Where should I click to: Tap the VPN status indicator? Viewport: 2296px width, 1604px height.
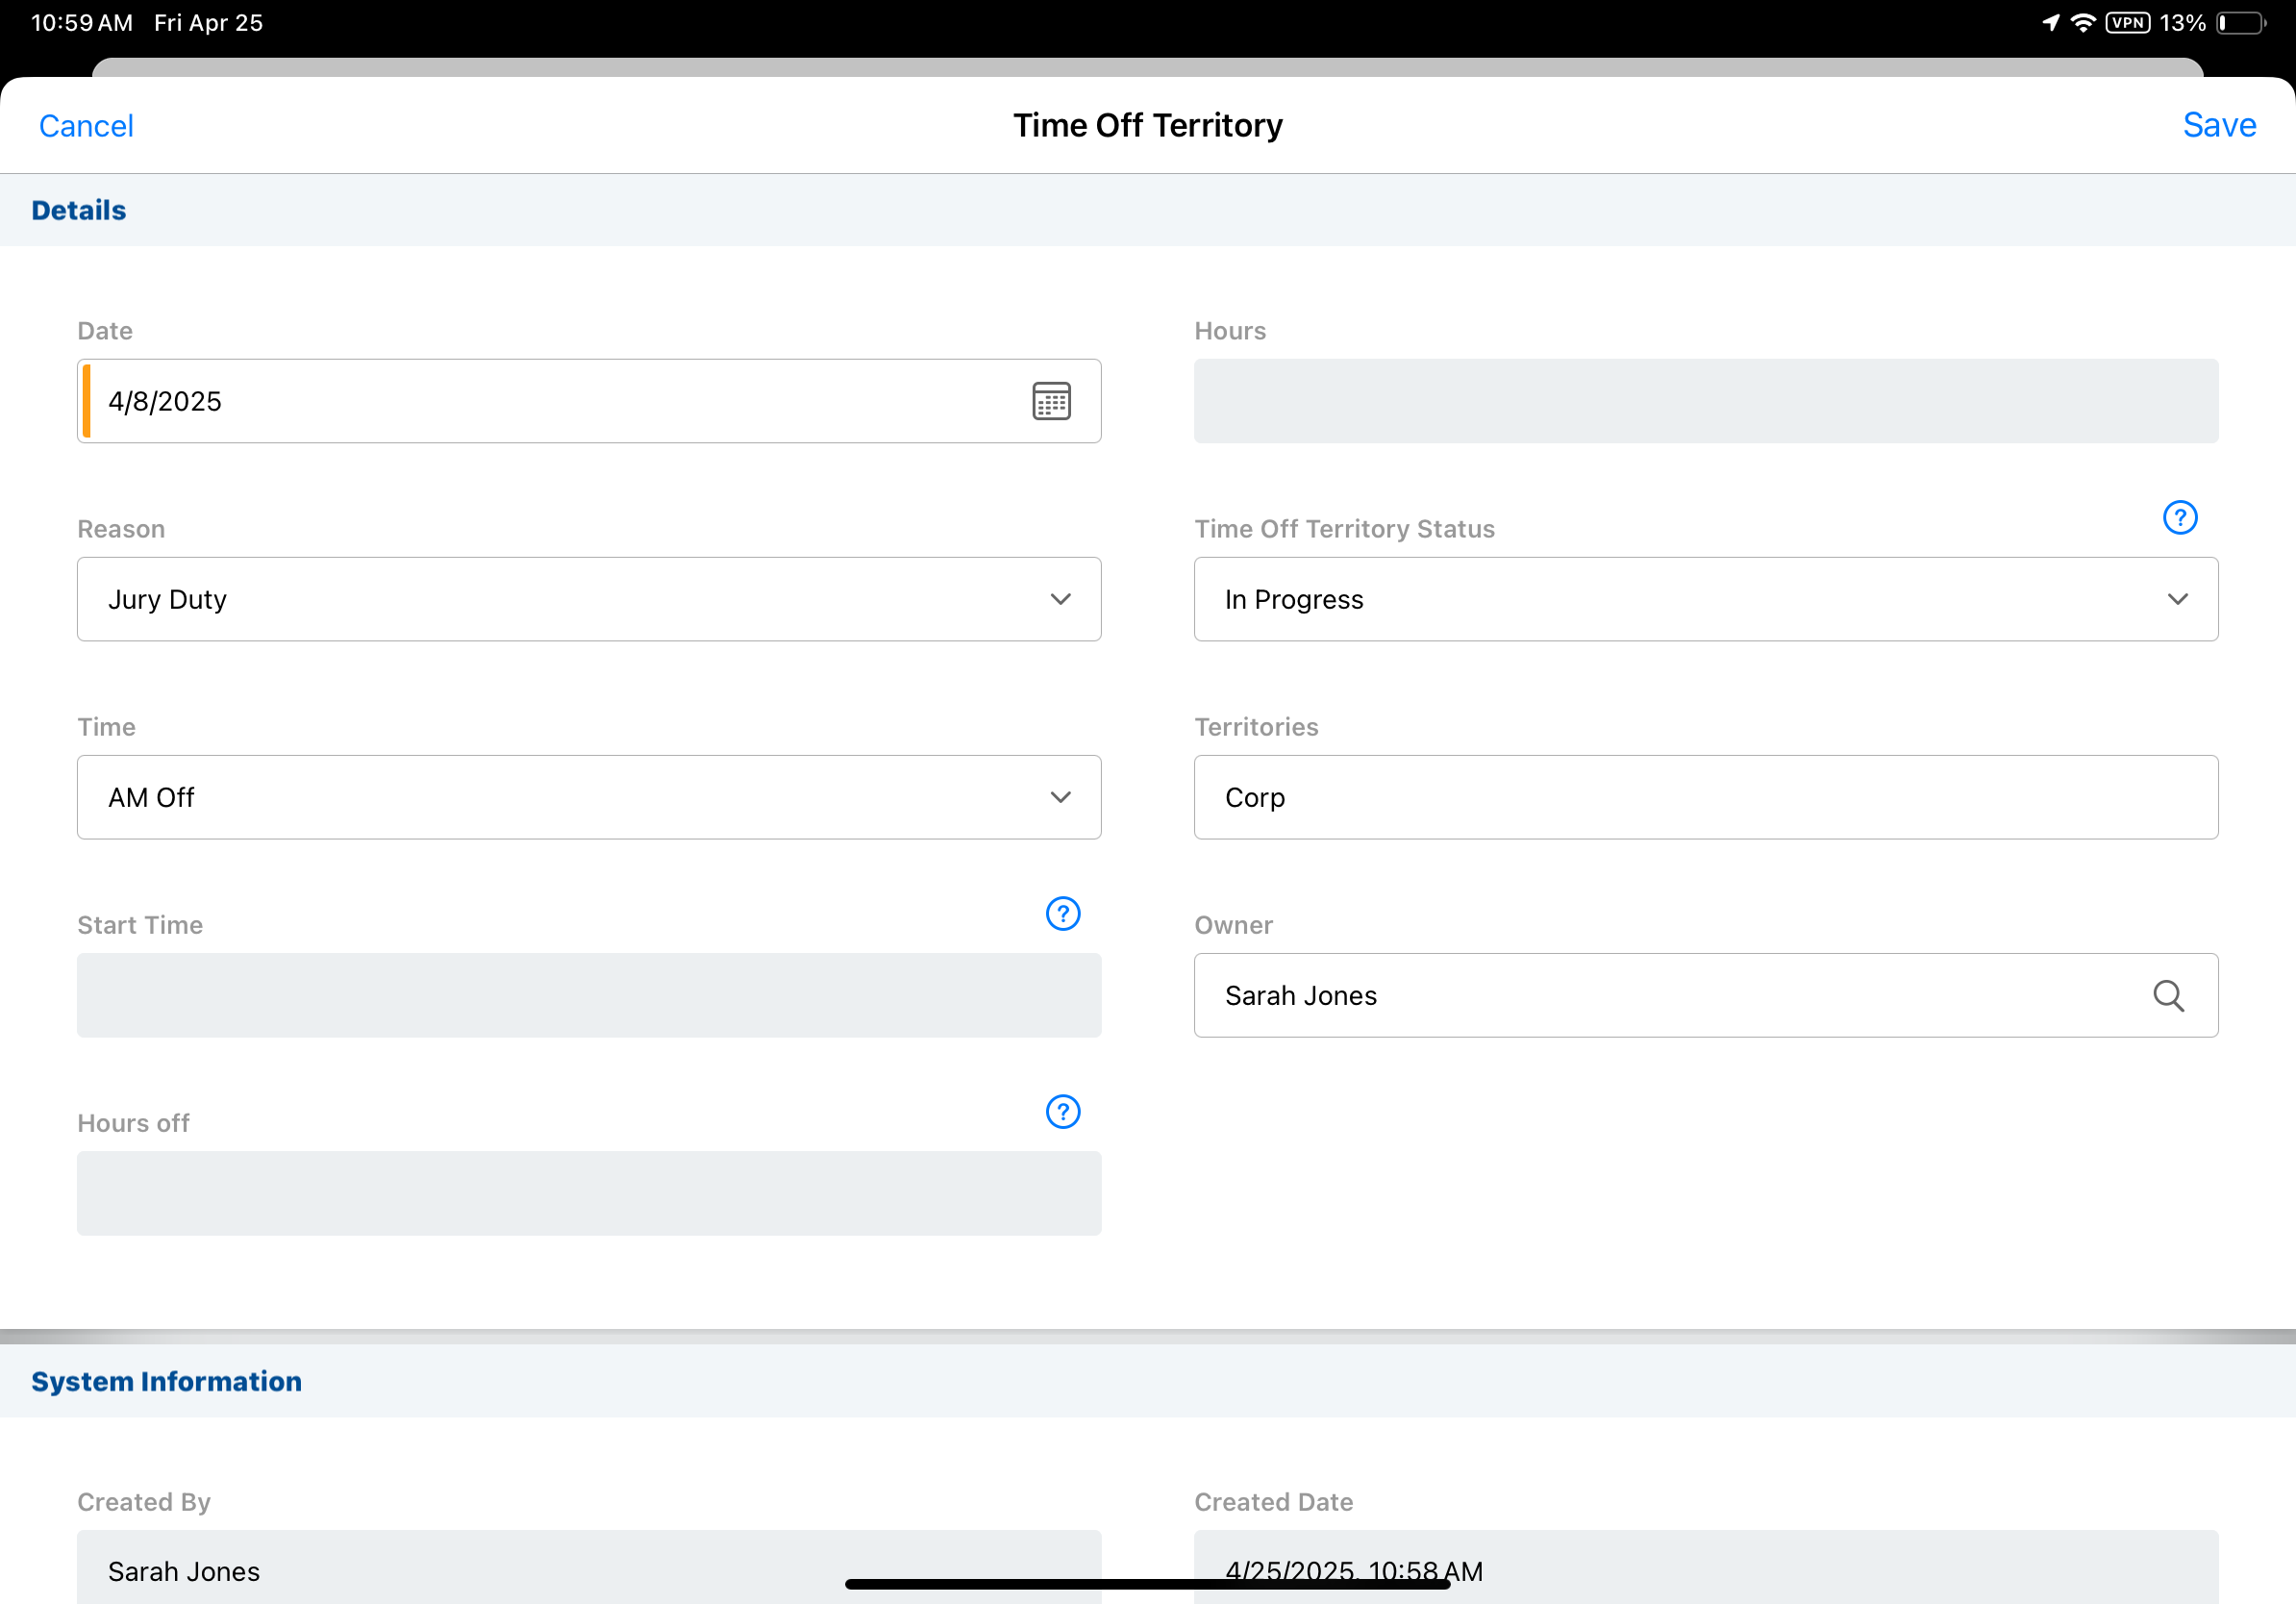click(x=2126, y=23)
